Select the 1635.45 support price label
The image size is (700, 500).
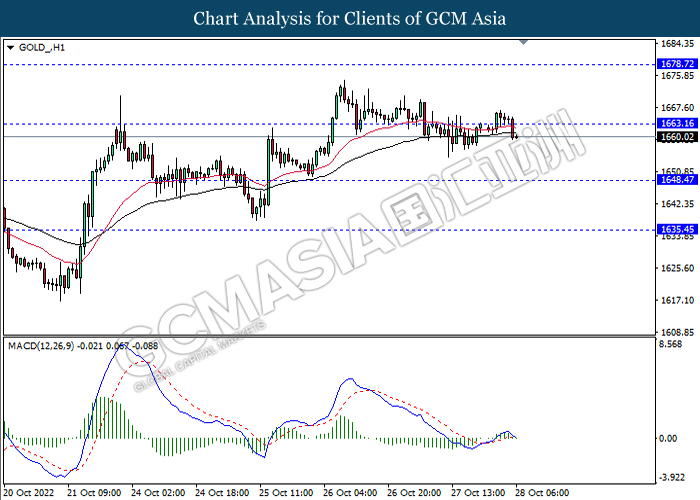(677, 229)
